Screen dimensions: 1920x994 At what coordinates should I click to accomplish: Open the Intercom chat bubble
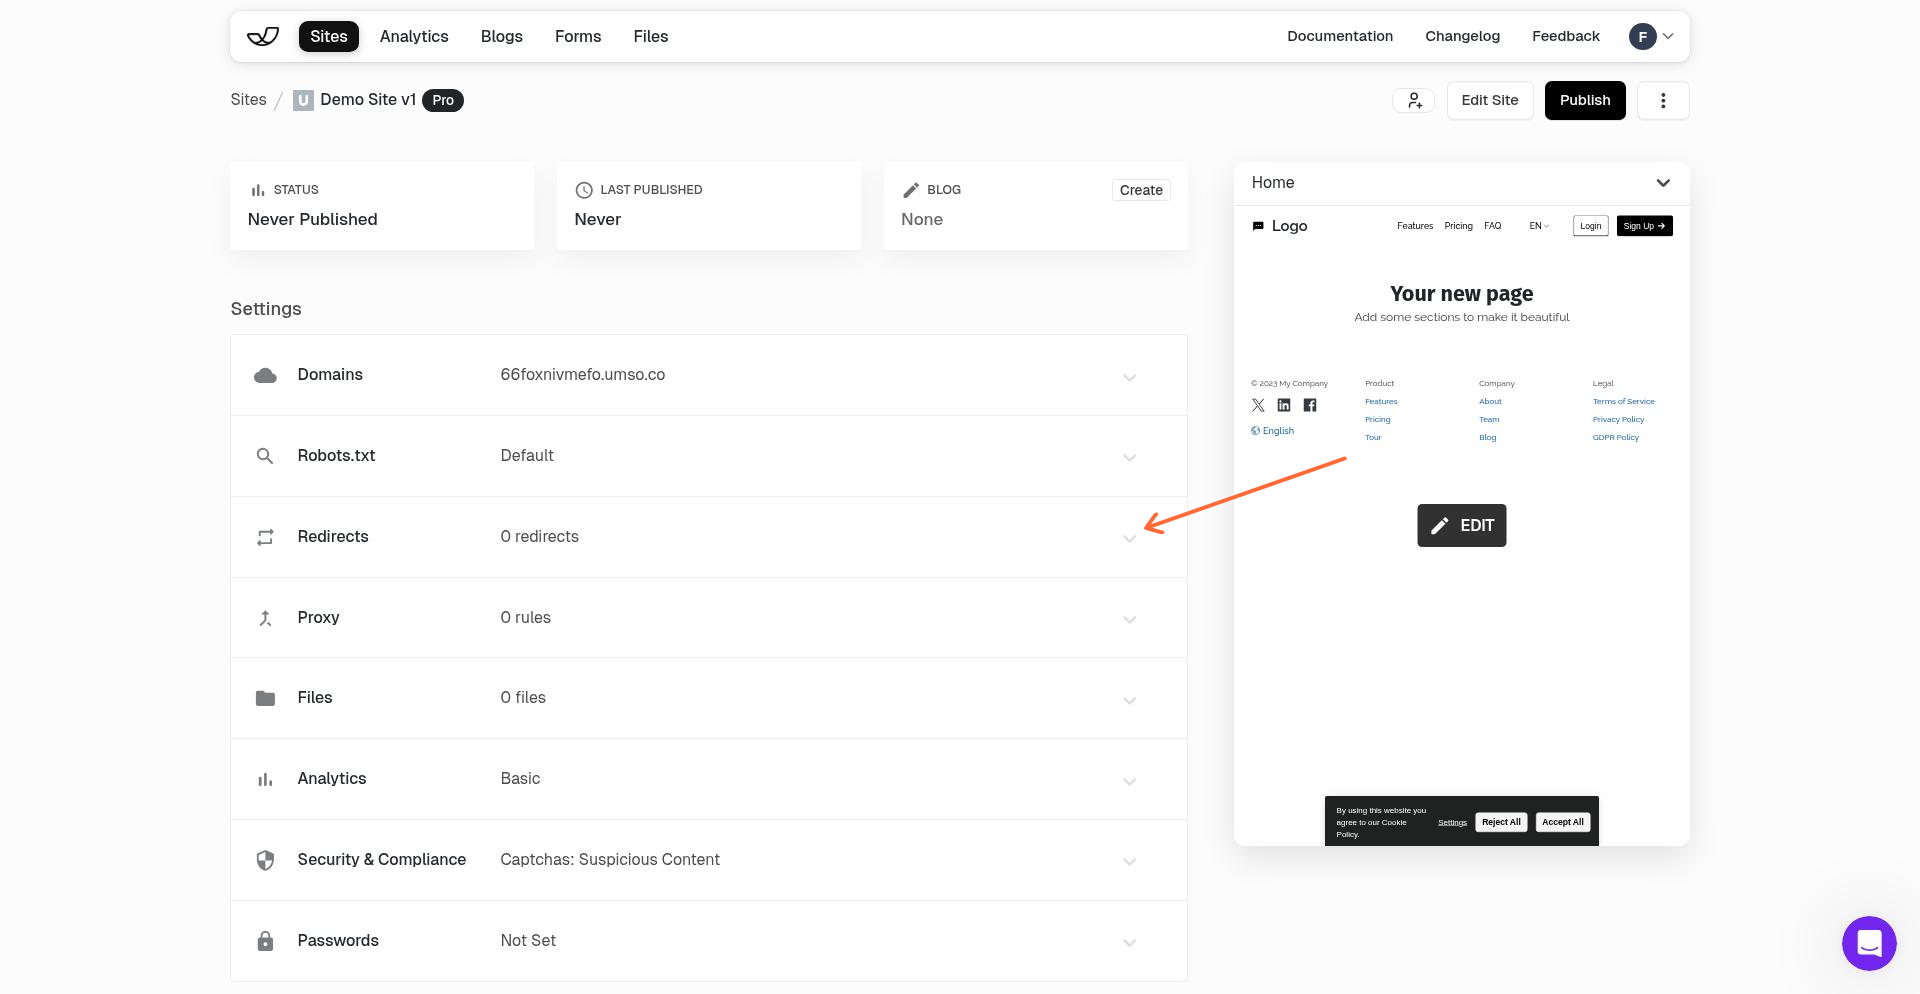click(1869, 943)
